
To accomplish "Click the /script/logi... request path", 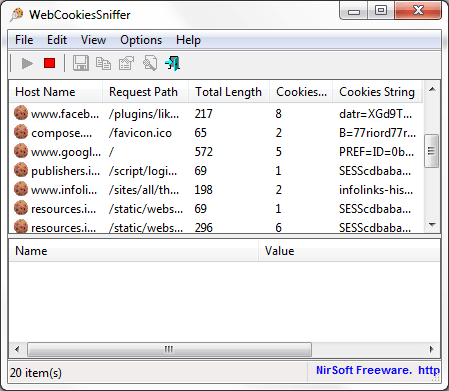I will [x=143, y=171].
